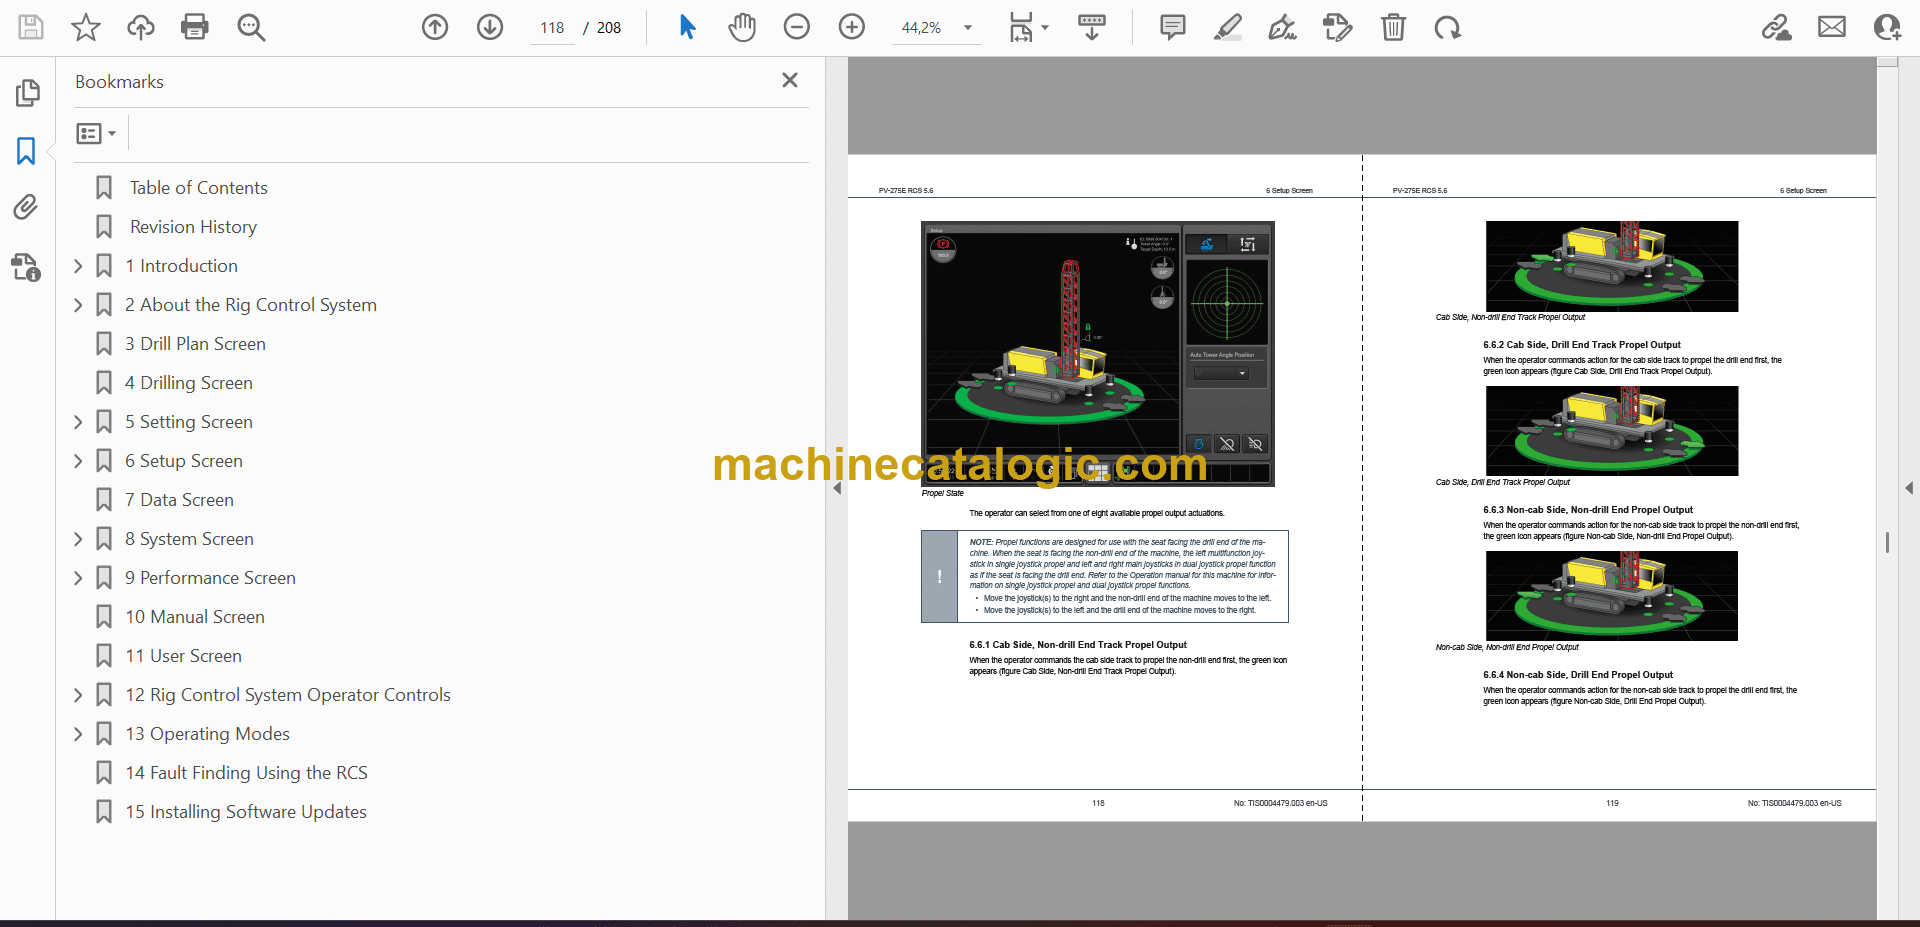Print the document using printer icon
The image size is (1920, 927).
195,27
